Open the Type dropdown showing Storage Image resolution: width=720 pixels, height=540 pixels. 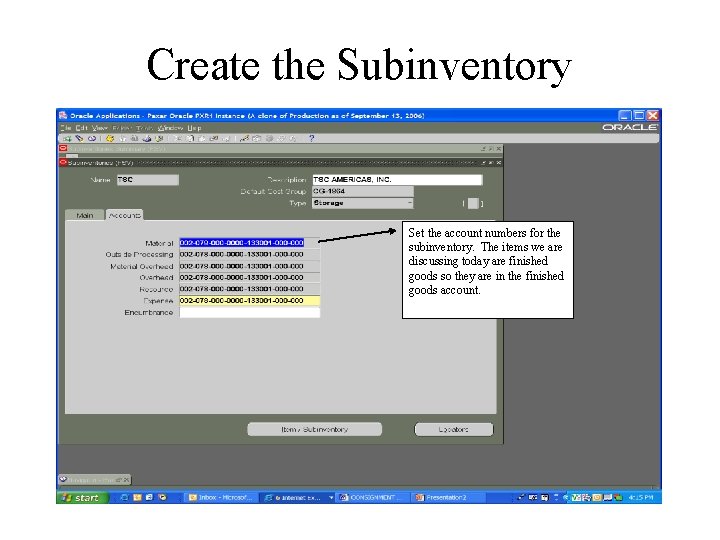363,202
